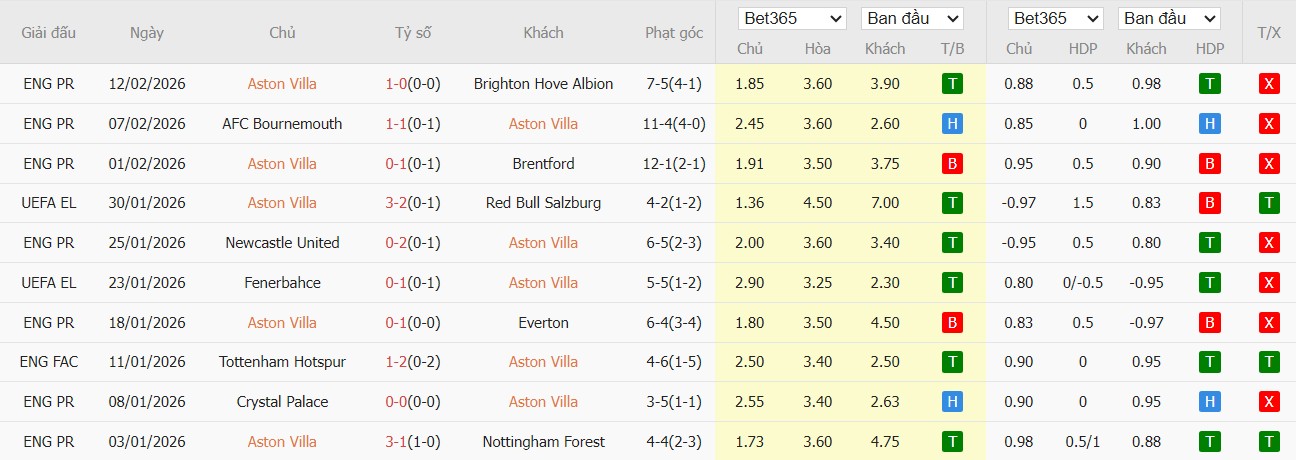
Task: Click green T/B badge in Fenerbahce row
Action: (x=952, y=283)
